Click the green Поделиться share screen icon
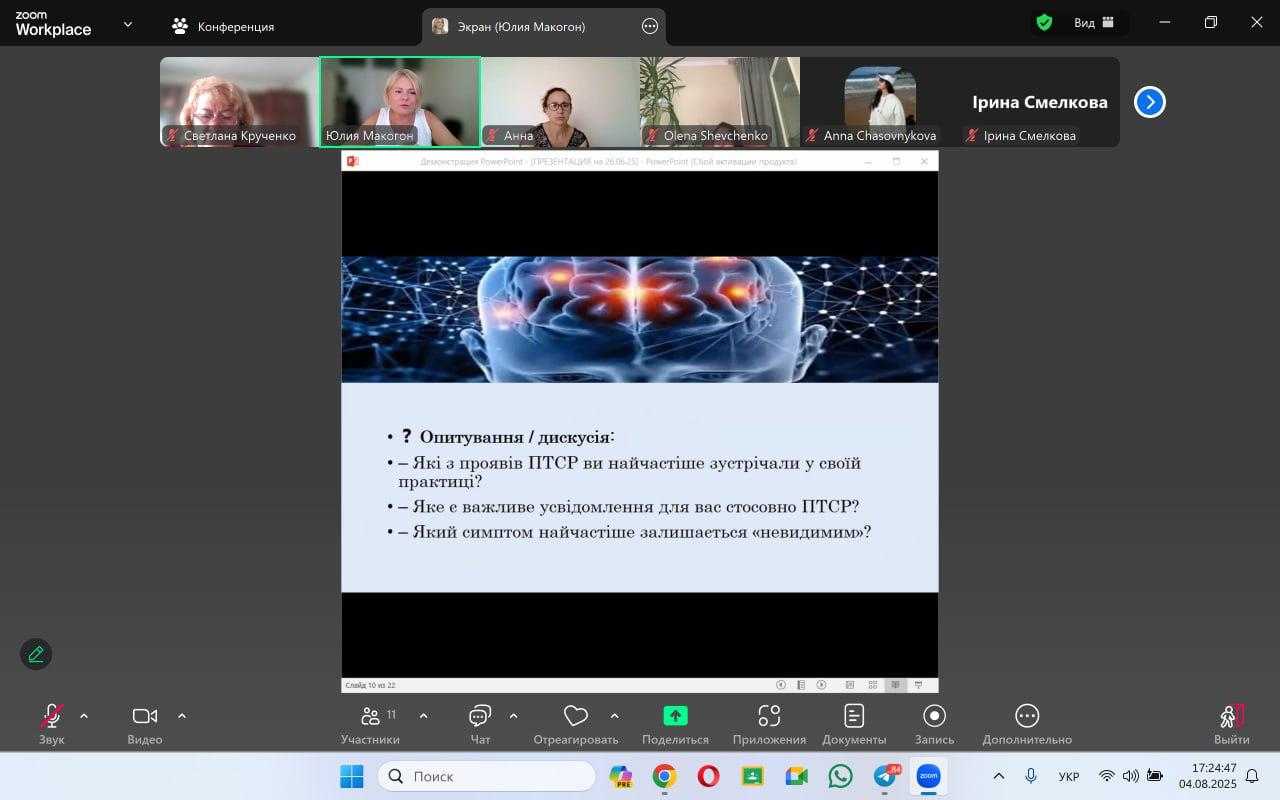The height and width of the screenshot is (800, 1280). pyautogui.click(x=675, y=716)
